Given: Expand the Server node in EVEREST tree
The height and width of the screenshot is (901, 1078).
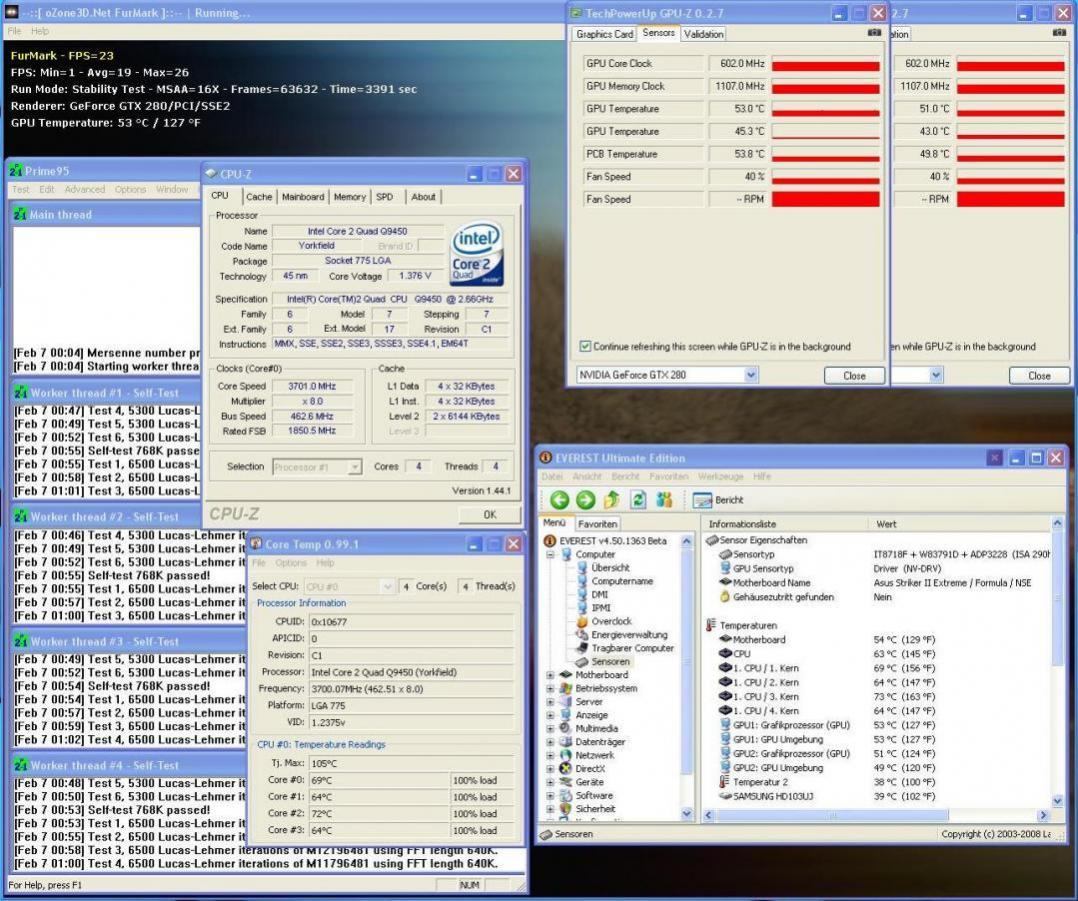Looking at the screenshot, I should pos(550,702).
